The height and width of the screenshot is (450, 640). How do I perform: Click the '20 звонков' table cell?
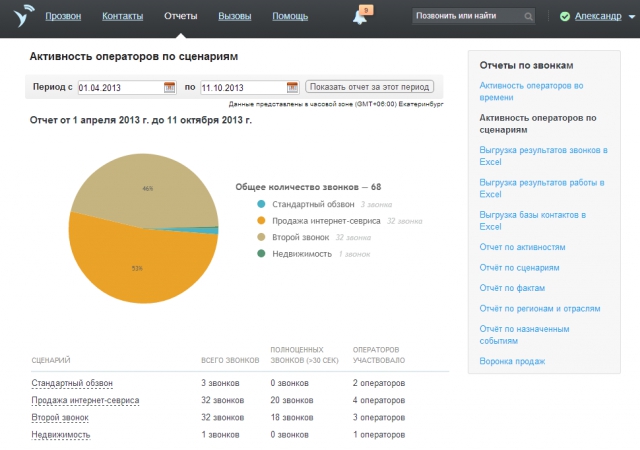292,400
